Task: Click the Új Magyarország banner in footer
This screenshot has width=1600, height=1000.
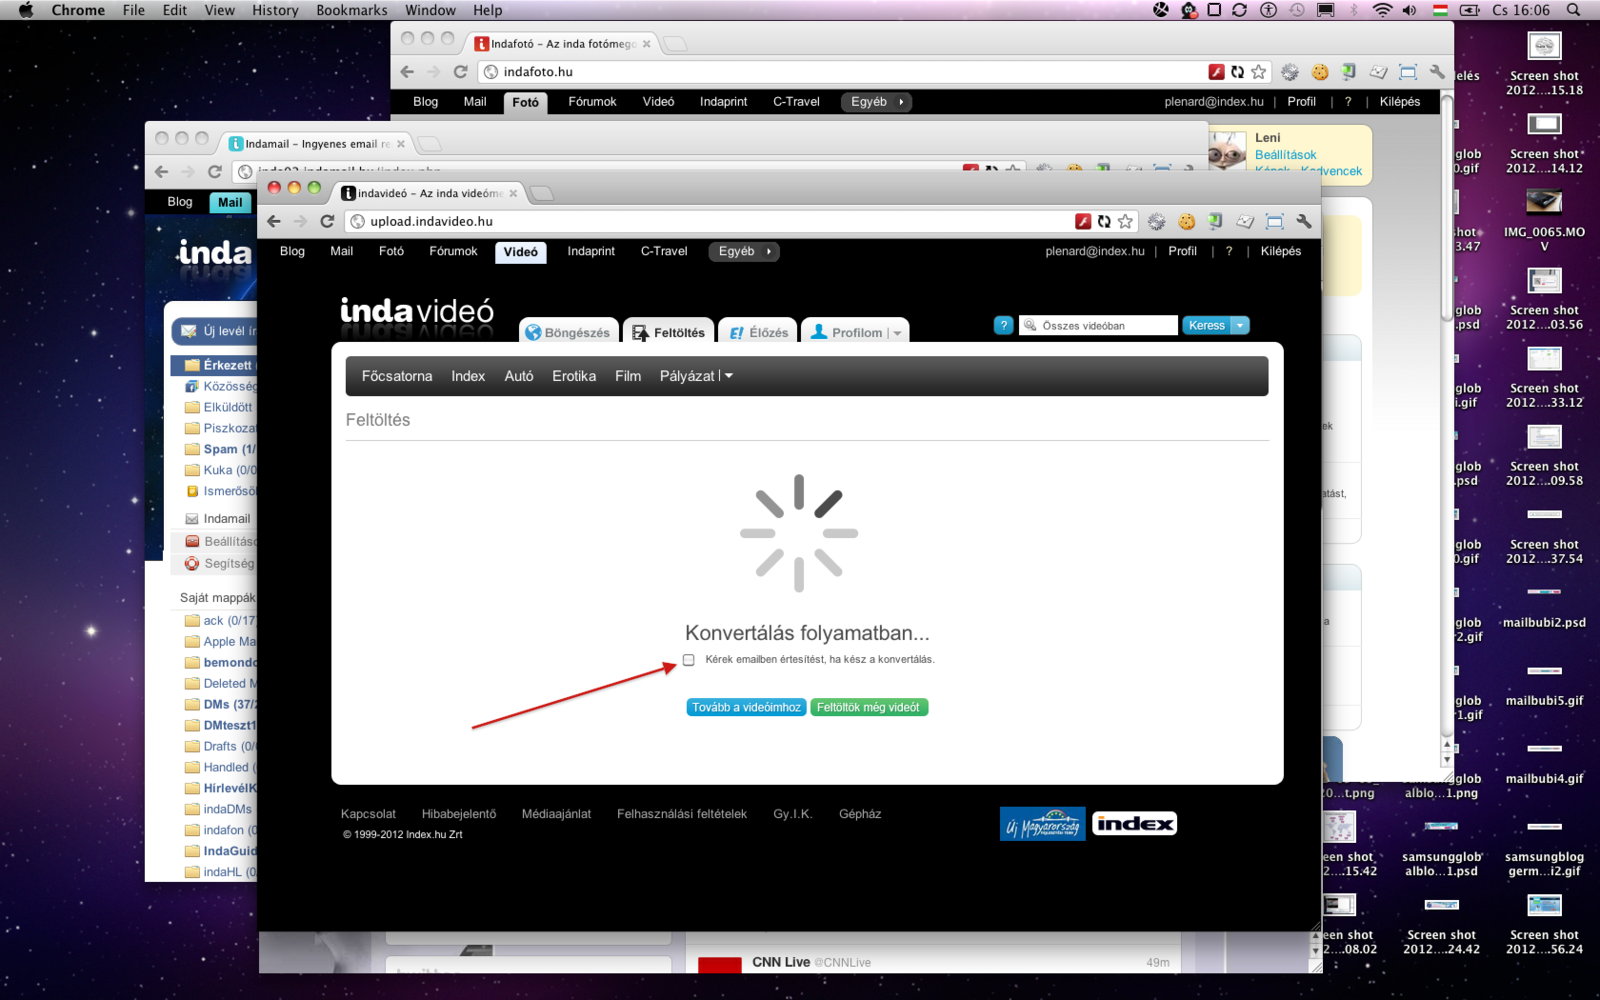Action: click(1042, 824)
